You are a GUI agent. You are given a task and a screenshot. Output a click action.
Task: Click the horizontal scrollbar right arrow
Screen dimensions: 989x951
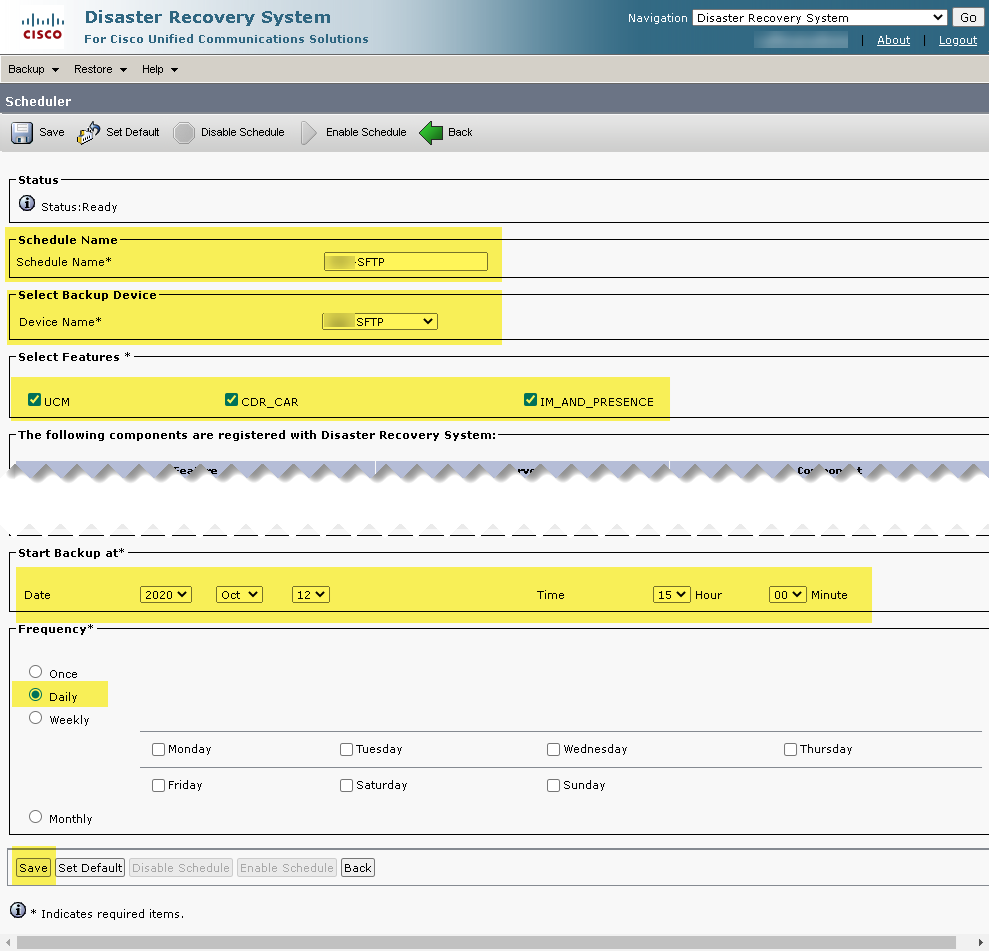tap(981, 943)
